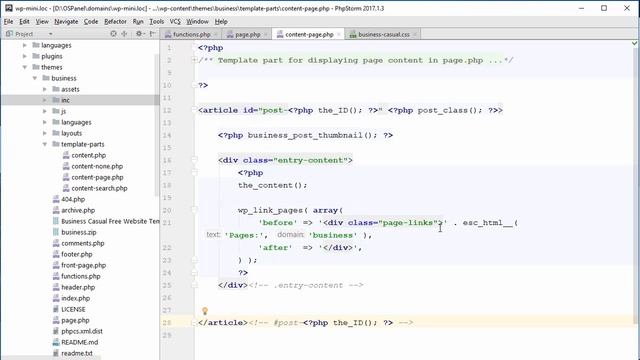Switch to the page.php editor tab
640x360 pixels.
[x=247, y=35]
